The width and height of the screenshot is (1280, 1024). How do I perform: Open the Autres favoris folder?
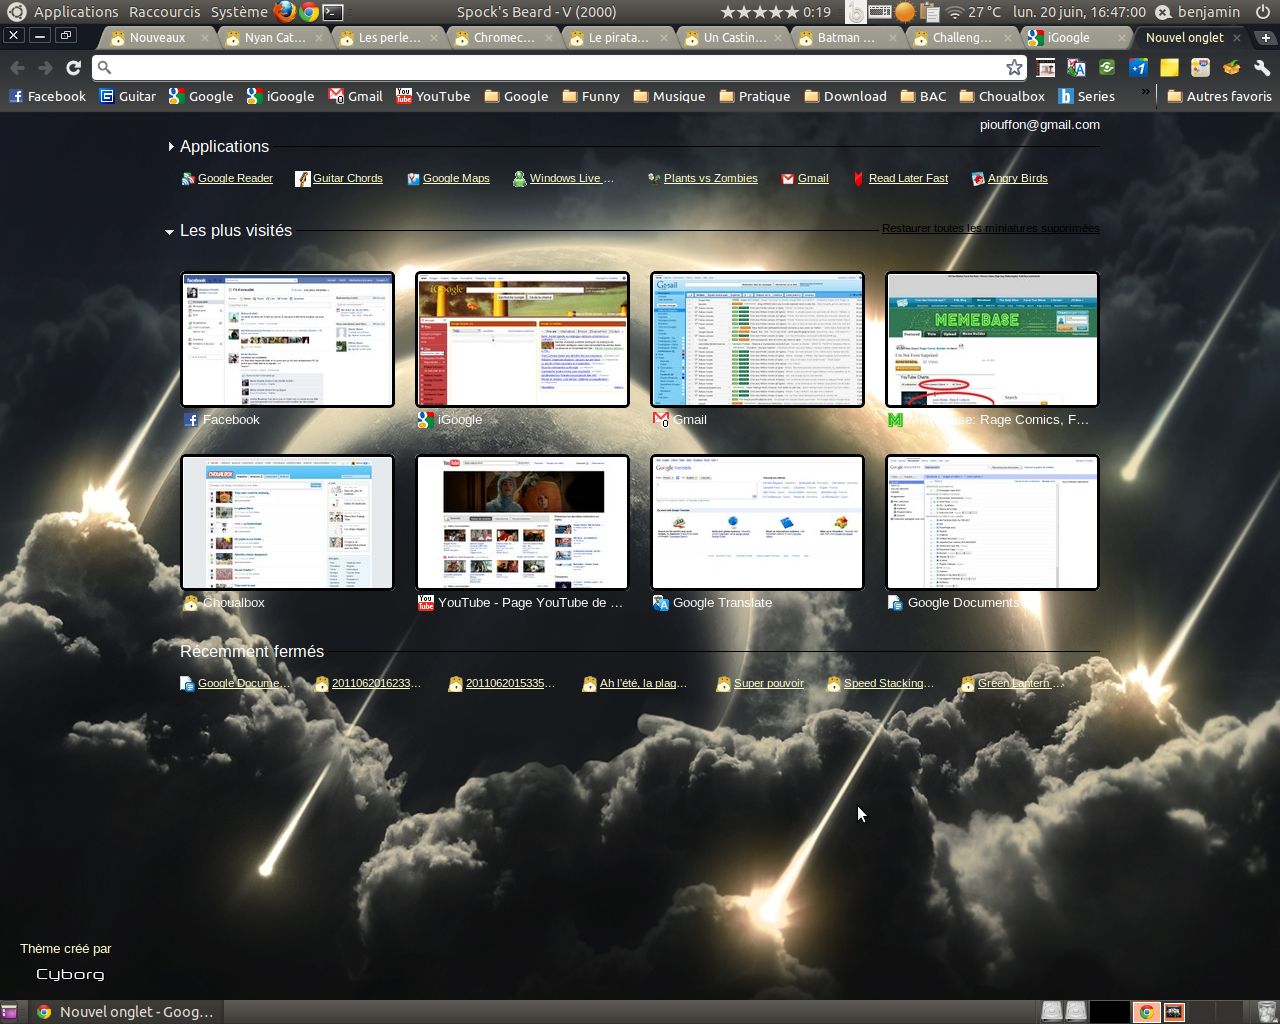point(1218,97)
